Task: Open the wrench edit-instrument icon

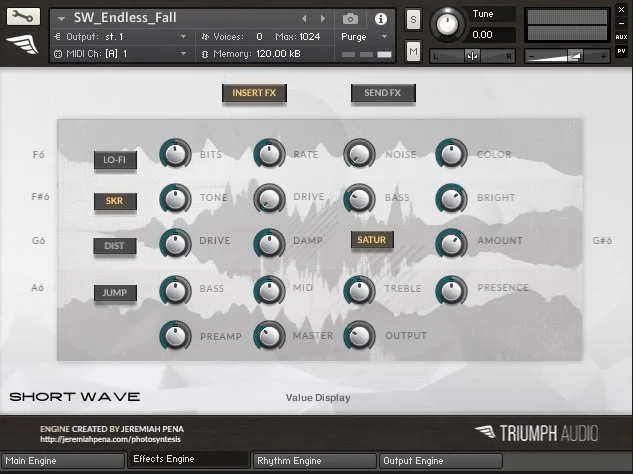Action: click(23, 17)
